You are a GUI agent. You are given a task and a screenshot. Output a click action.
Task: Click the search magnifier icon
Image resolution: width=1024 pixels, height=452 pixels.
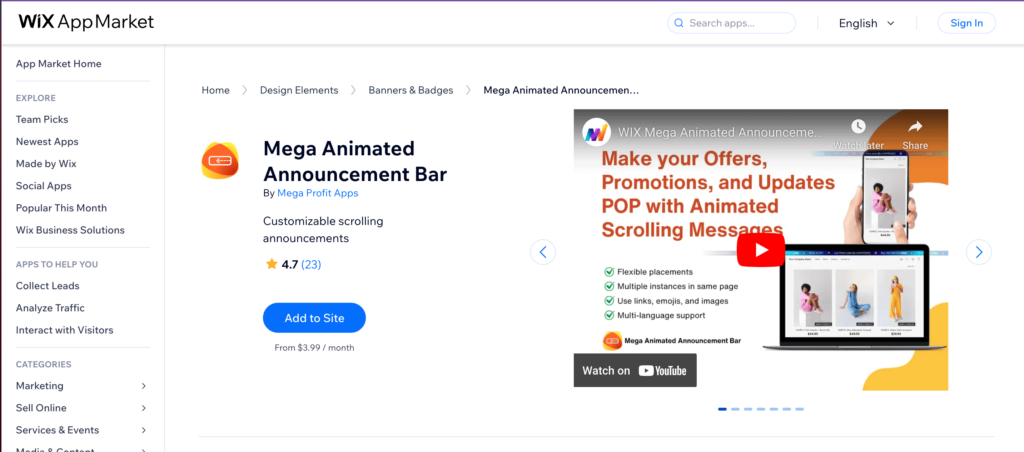click(x=679, y=24)
